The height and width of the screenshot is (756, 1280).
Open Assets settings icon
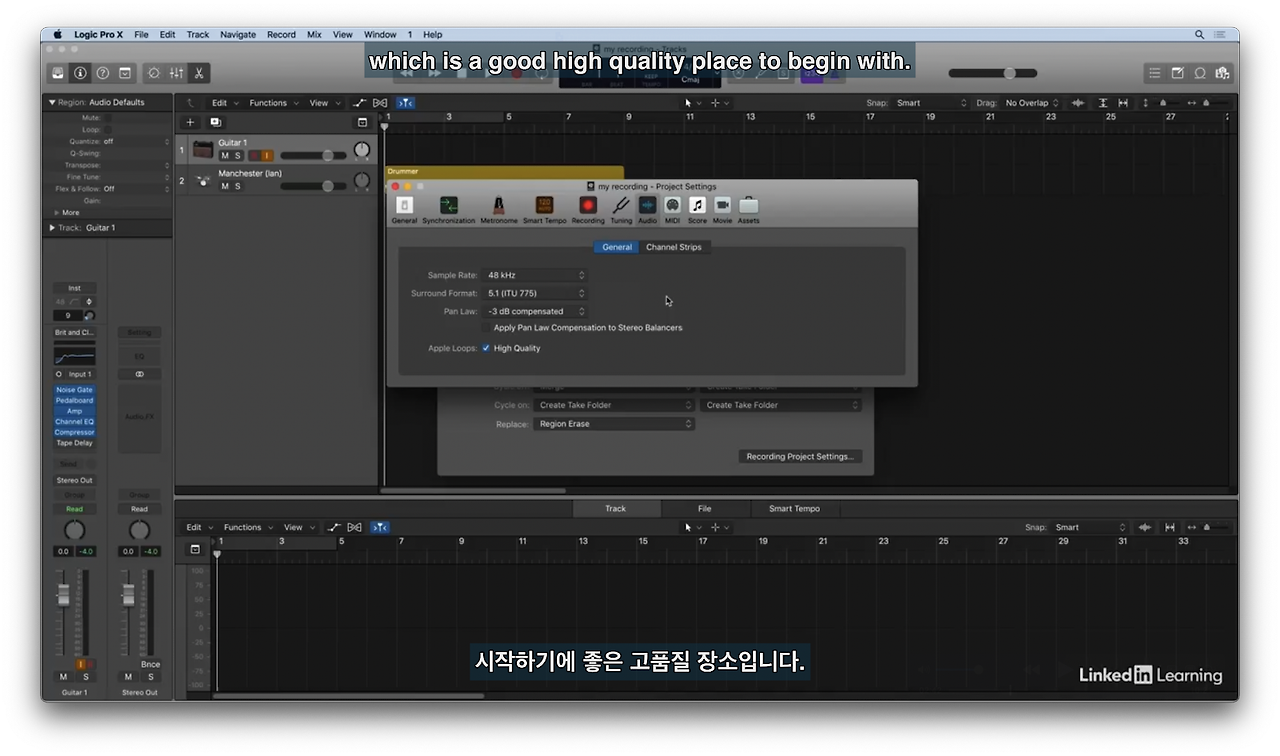pos(748,209)
